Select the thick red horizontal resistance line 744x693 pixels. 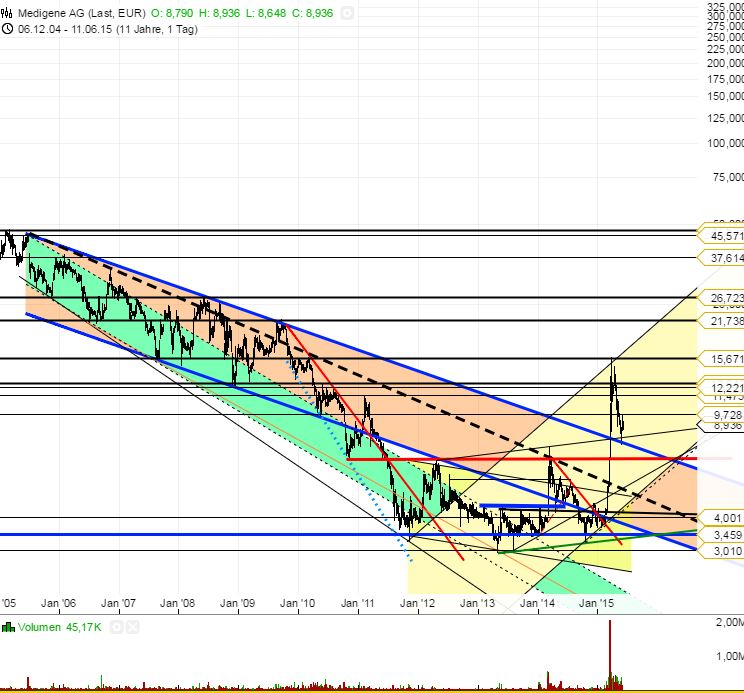(x=500, y=458)
